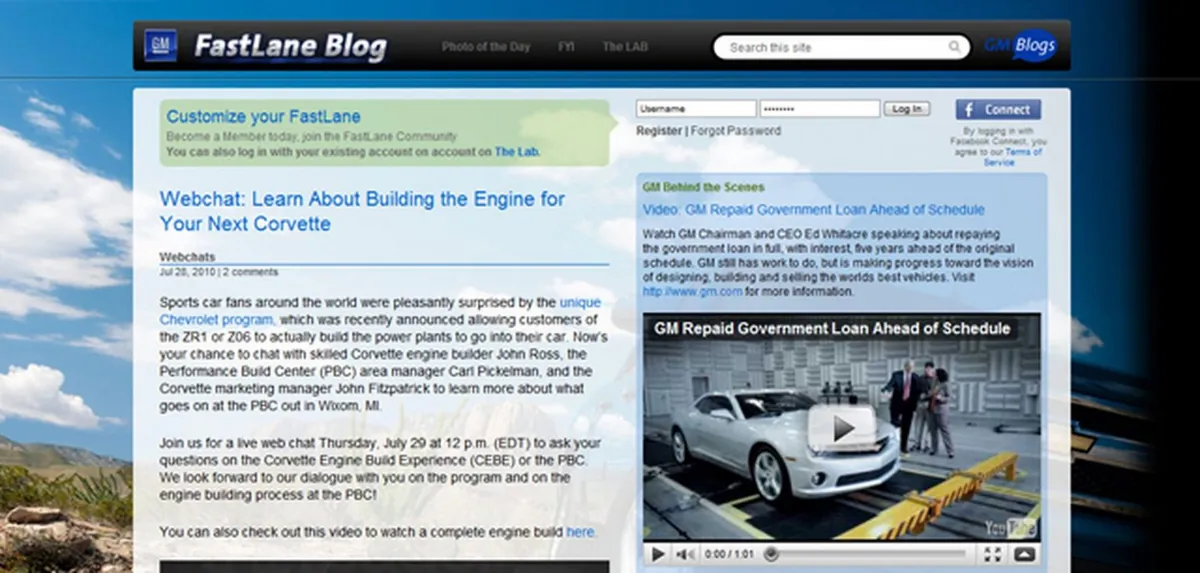Click the Log In button

[x=907, y=109]
